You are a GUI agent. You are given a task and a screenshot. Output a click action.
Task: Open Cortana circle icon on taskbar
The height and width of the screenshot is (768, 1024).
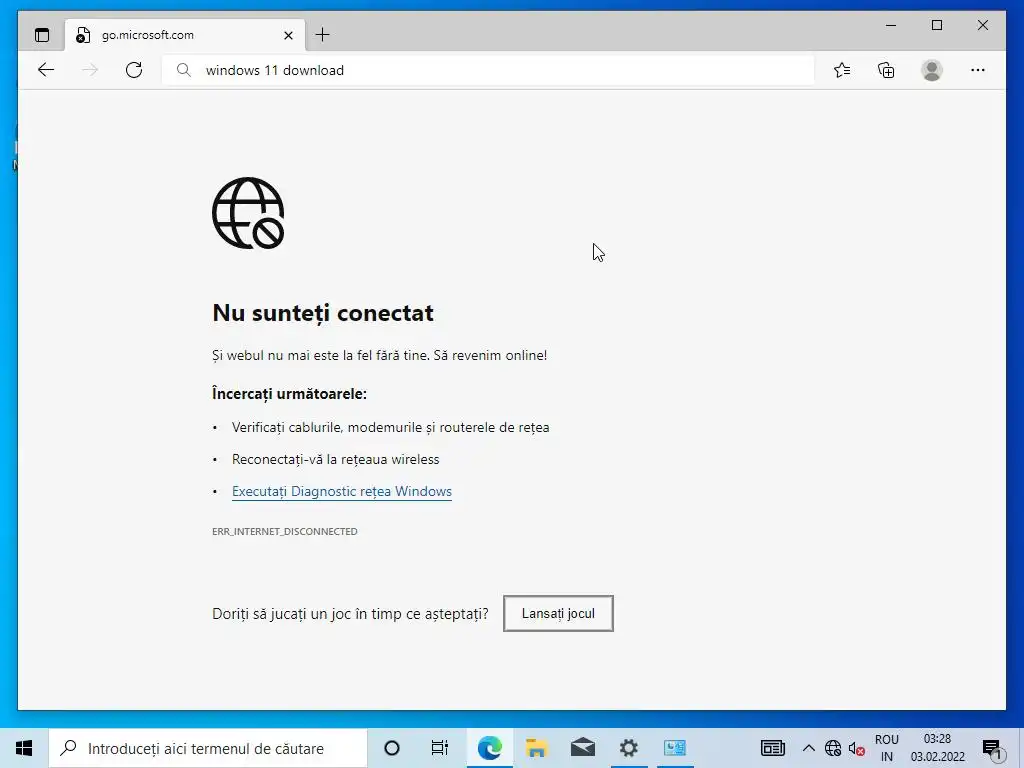392,748
